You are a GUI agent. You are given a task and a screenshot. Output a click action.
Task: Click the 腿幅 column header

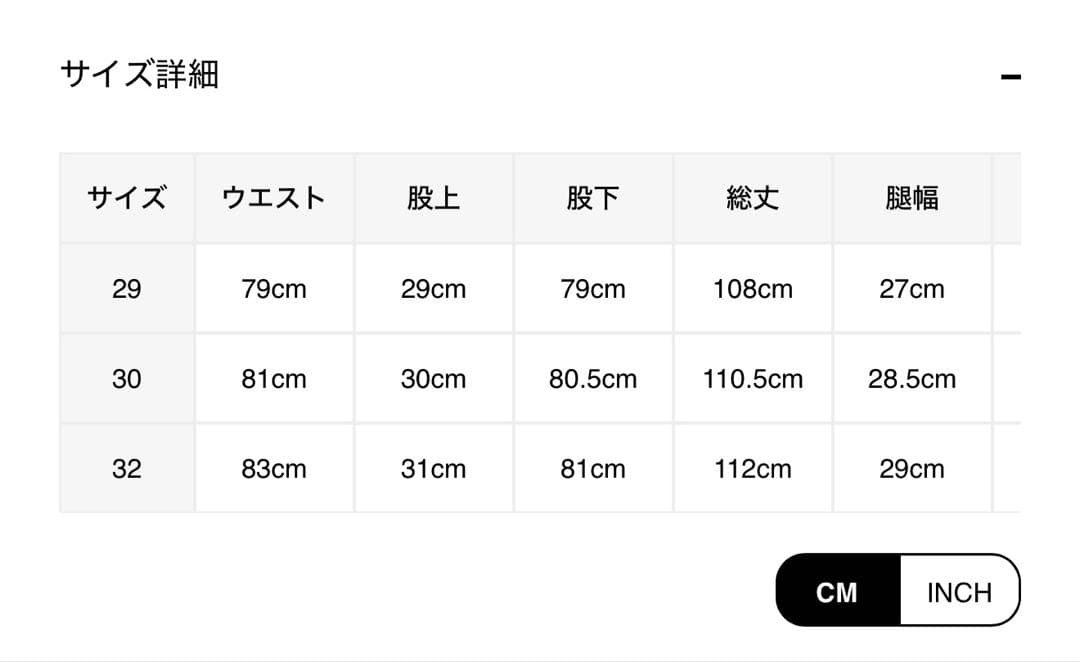pos(911,198)
